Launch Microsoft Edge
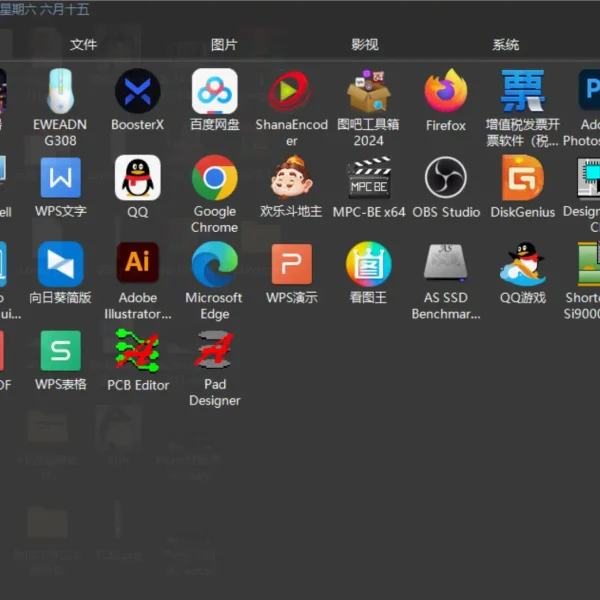The image size is (600, 600). point(215,264)
